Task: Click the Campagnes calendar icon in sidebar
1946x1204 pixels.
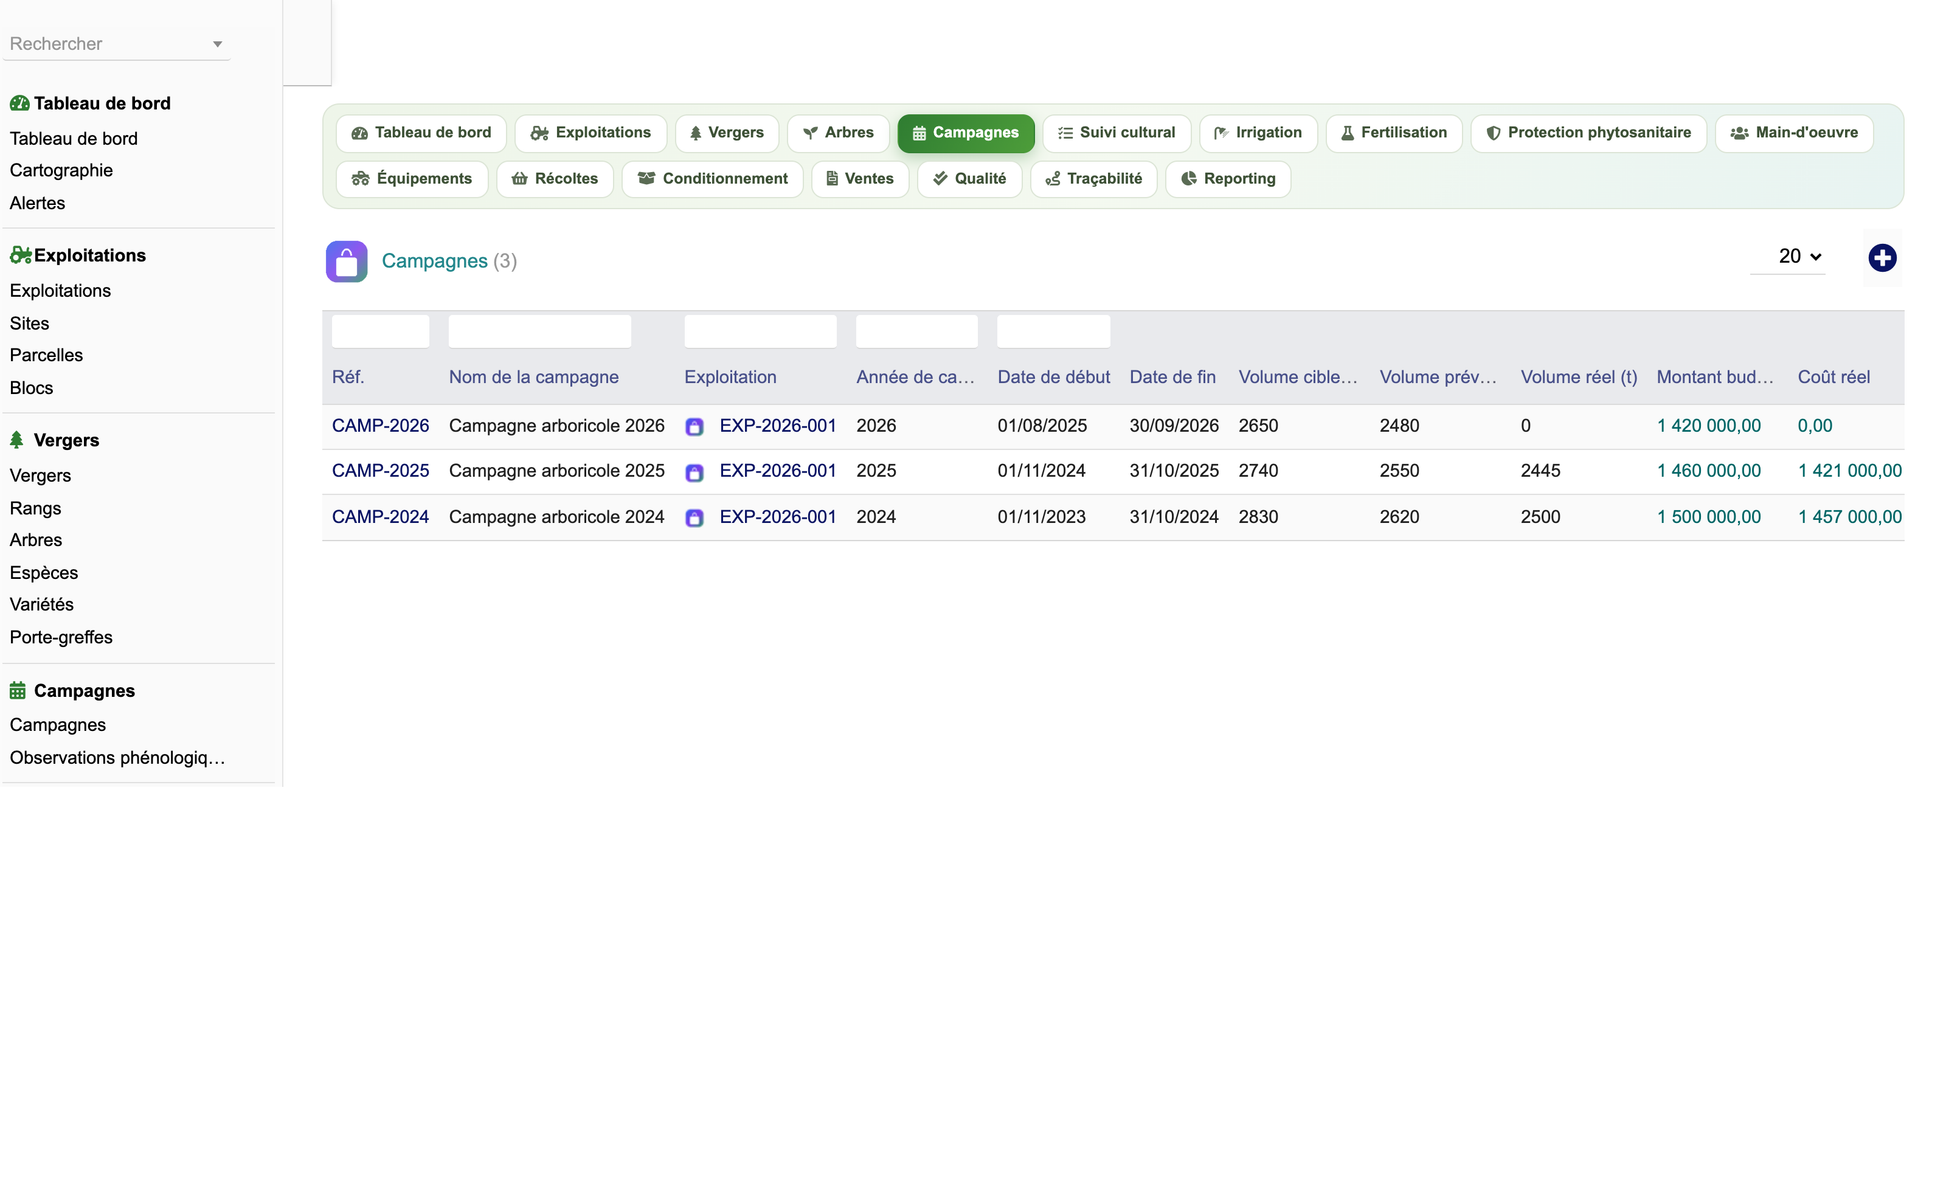Action: tap(18, 690)
